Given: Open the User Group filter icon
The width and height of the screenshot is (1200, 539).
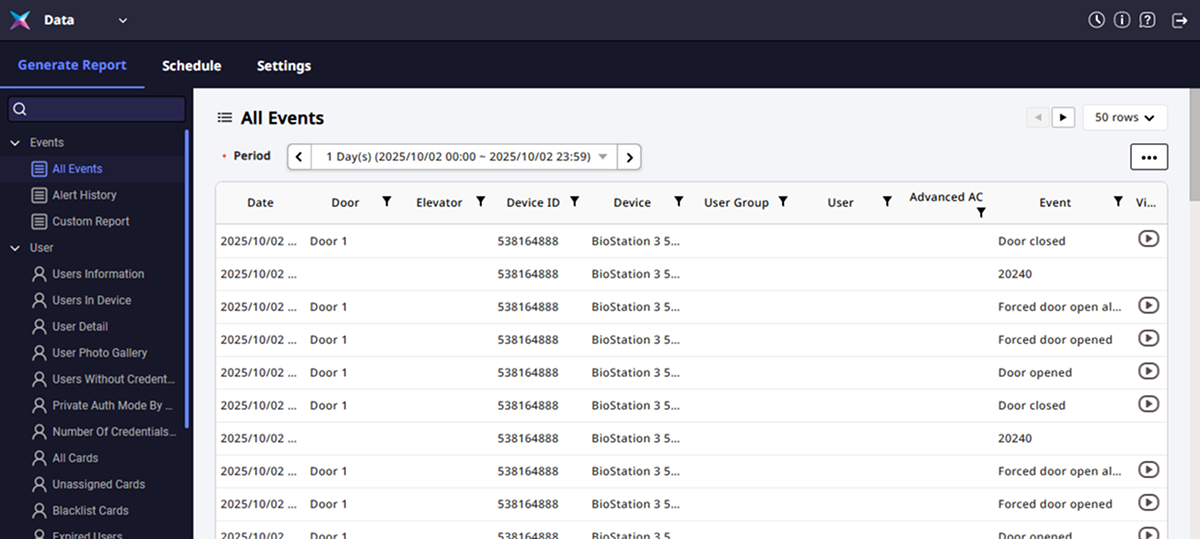Looking at the screenshot, I should (x=783, y=202).
